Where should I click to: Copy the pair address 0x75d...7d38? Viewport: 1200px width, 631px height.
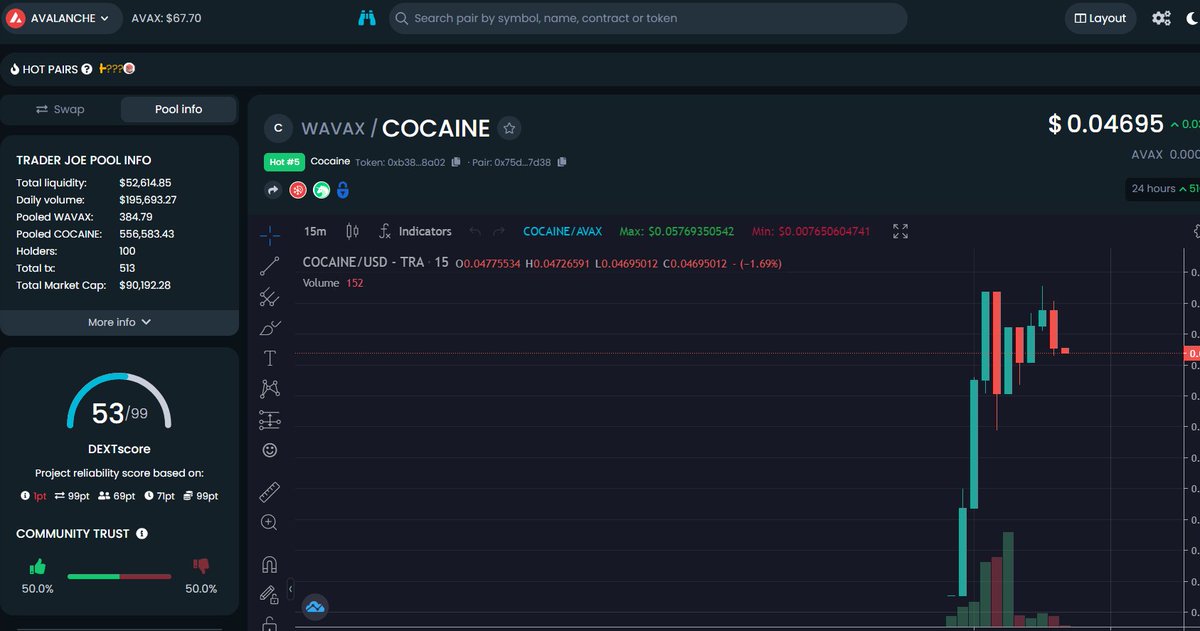coord(562,162)
